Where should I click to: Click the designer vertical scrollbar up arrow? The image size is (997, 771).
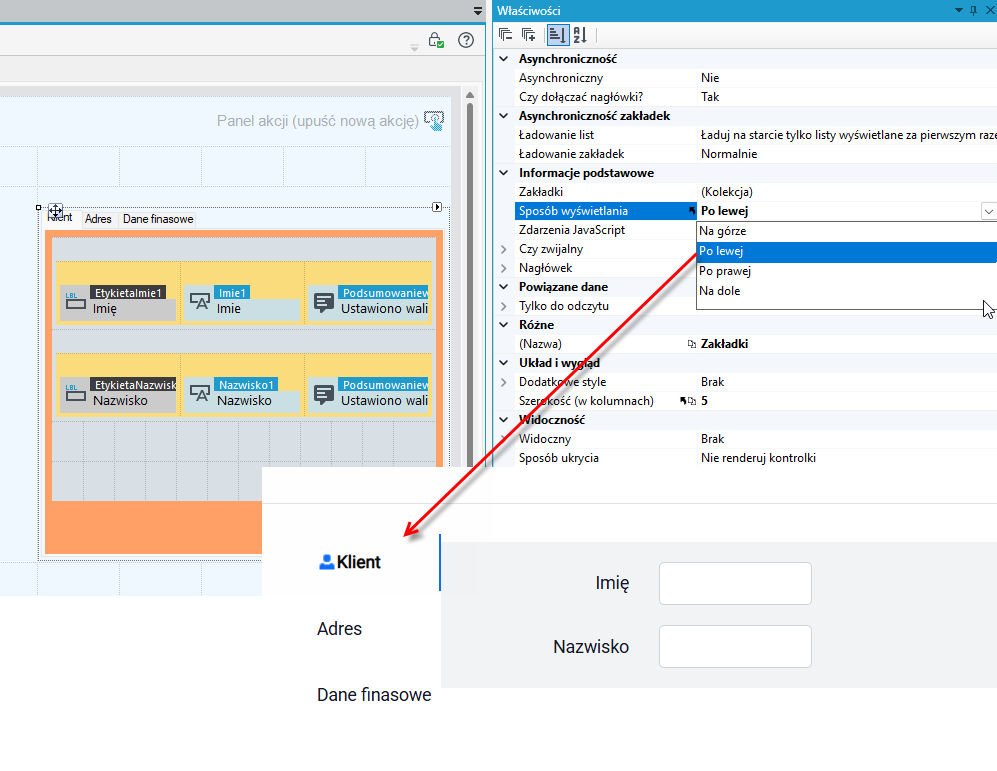tap(470, 95)
